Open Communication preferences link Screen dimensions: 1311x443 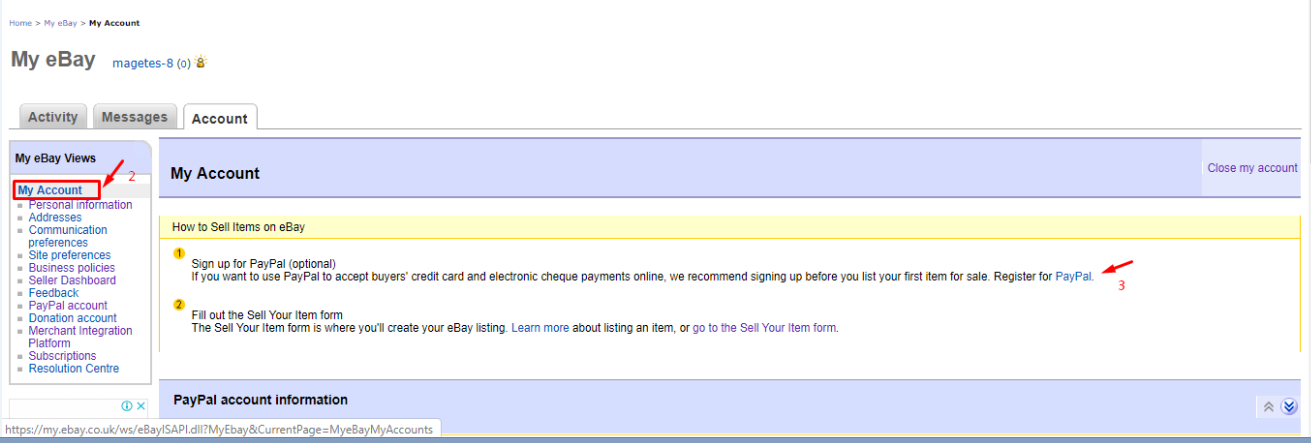tap(68, 236)
